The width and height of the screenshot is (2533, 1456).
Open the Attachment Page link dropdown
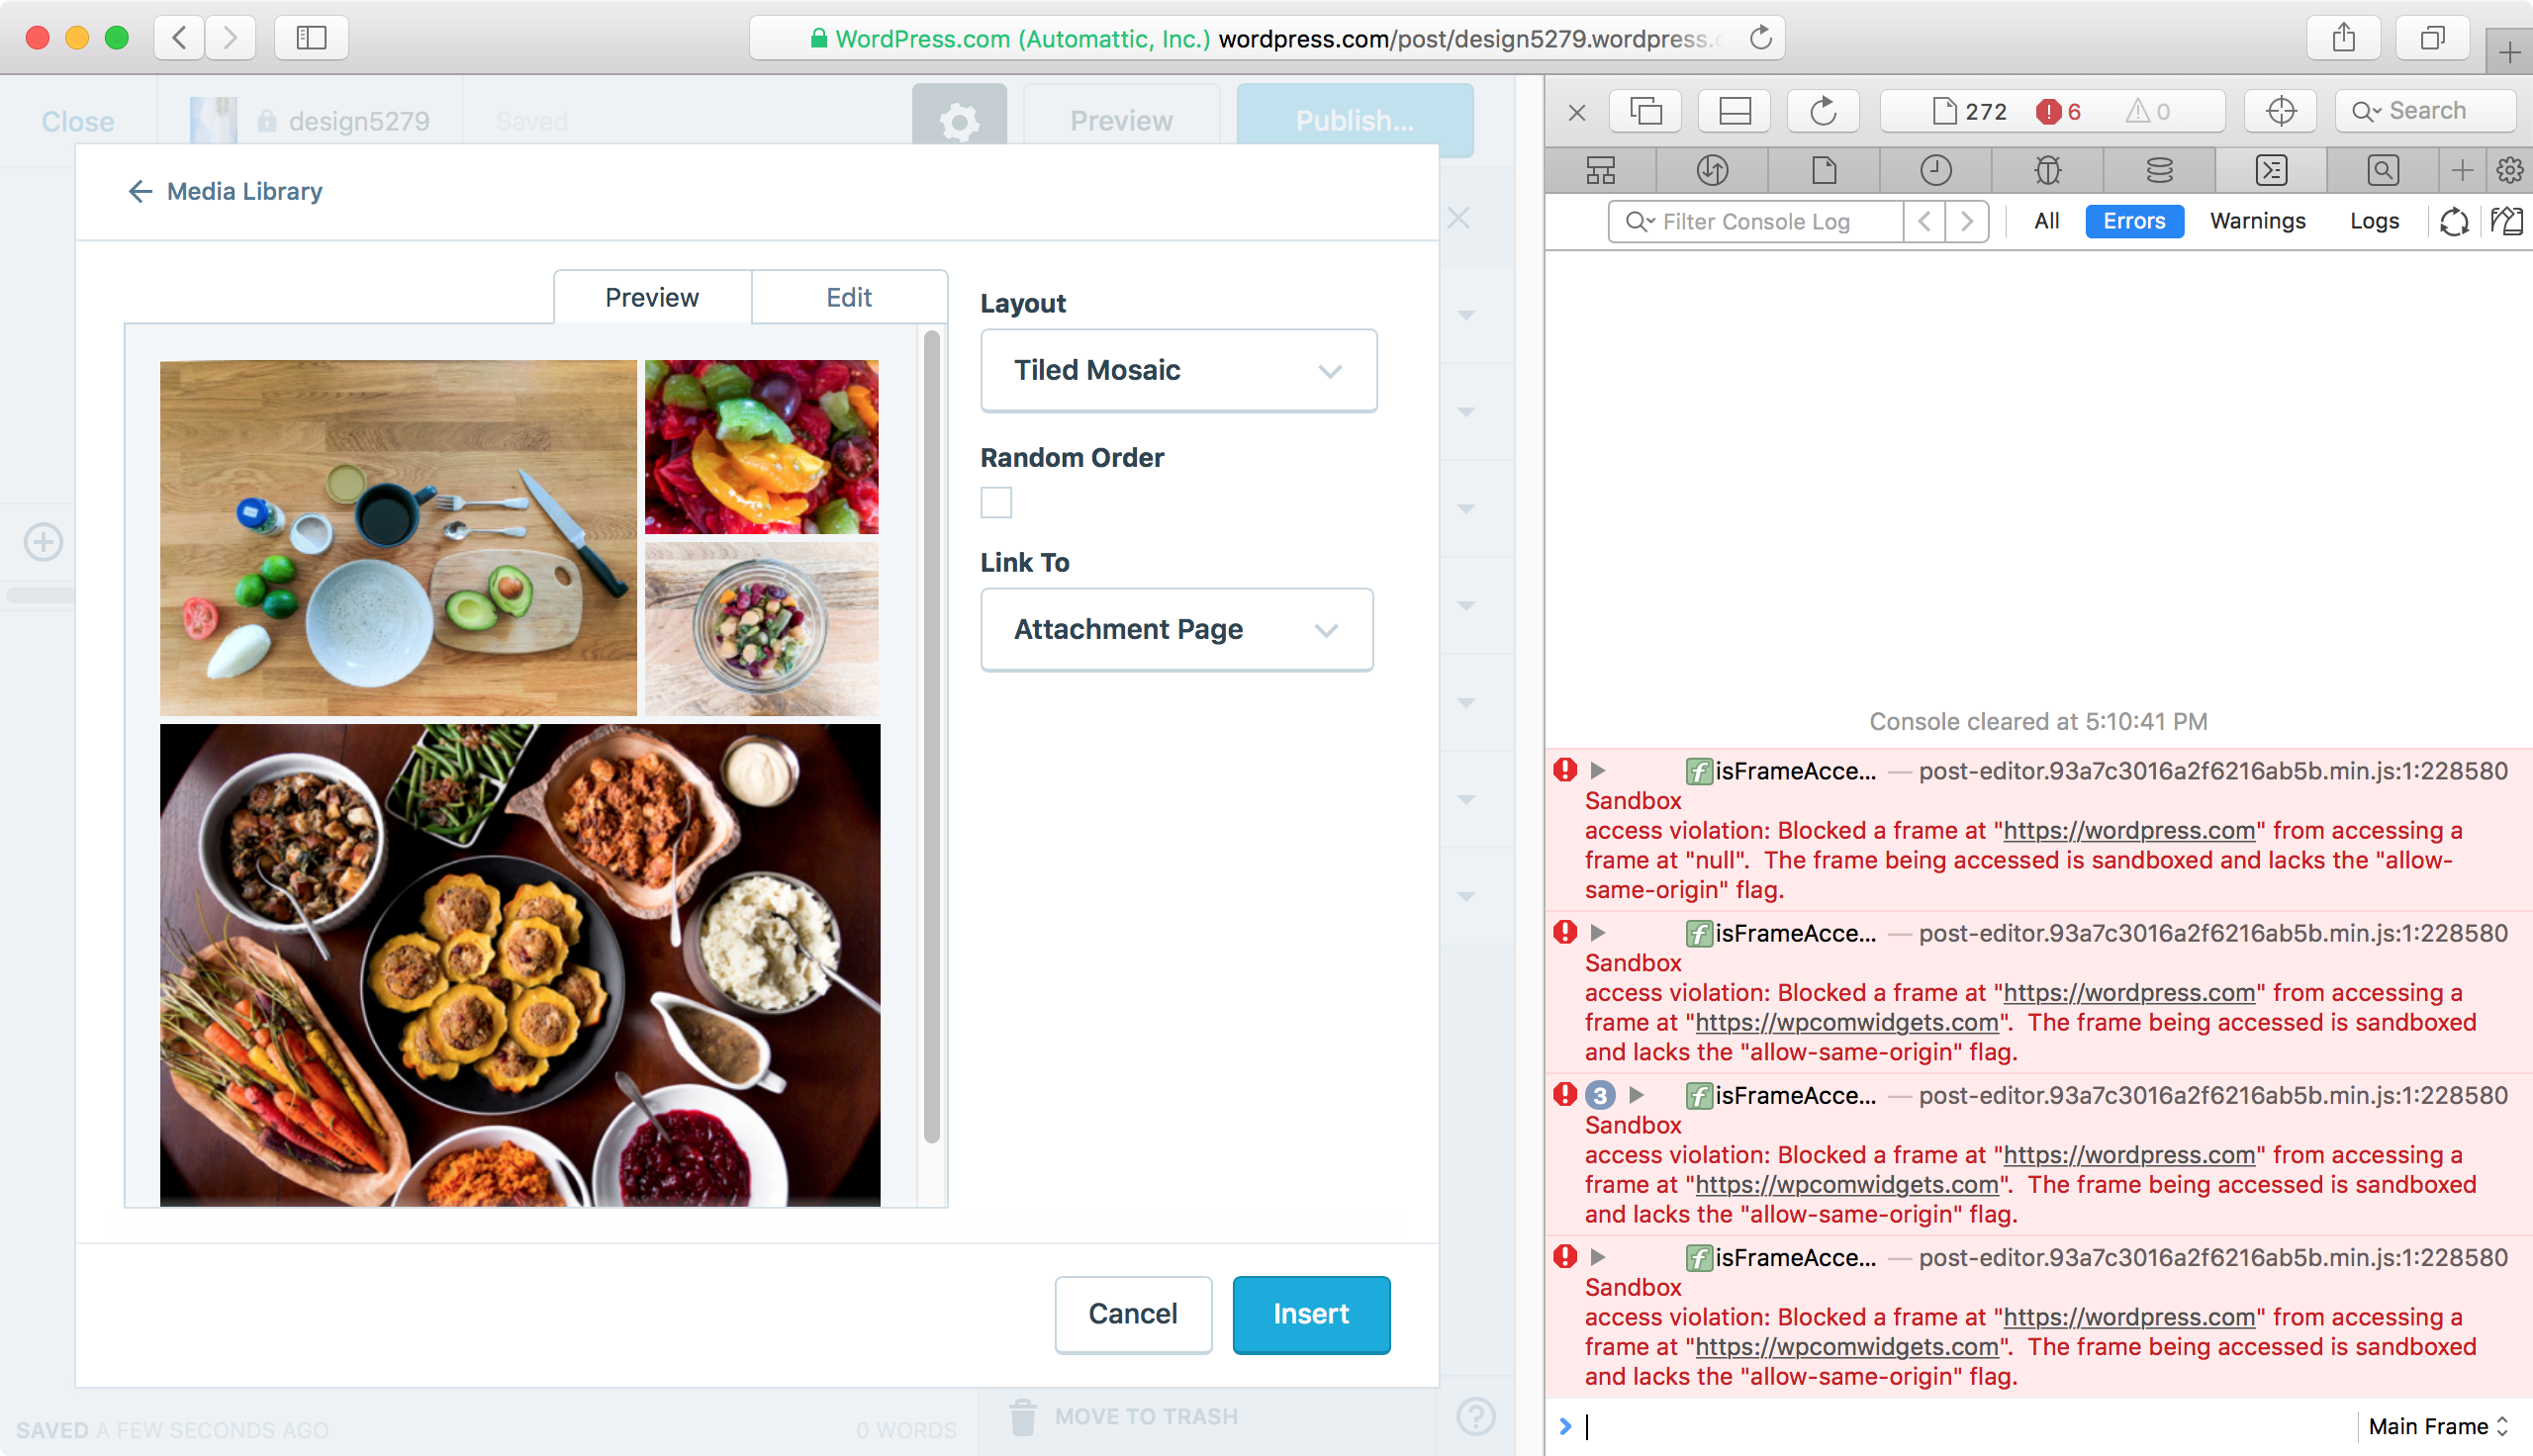click(1177, 629)
